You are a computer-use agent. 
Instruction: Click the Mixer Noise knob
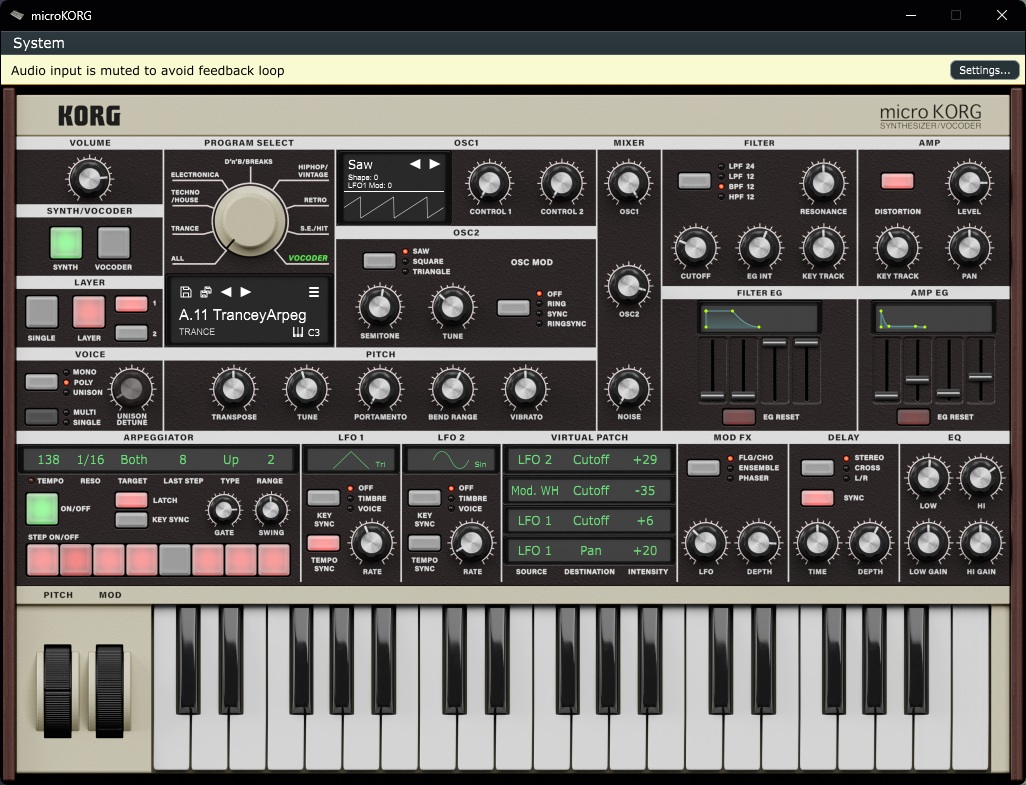tap(628, 389)
